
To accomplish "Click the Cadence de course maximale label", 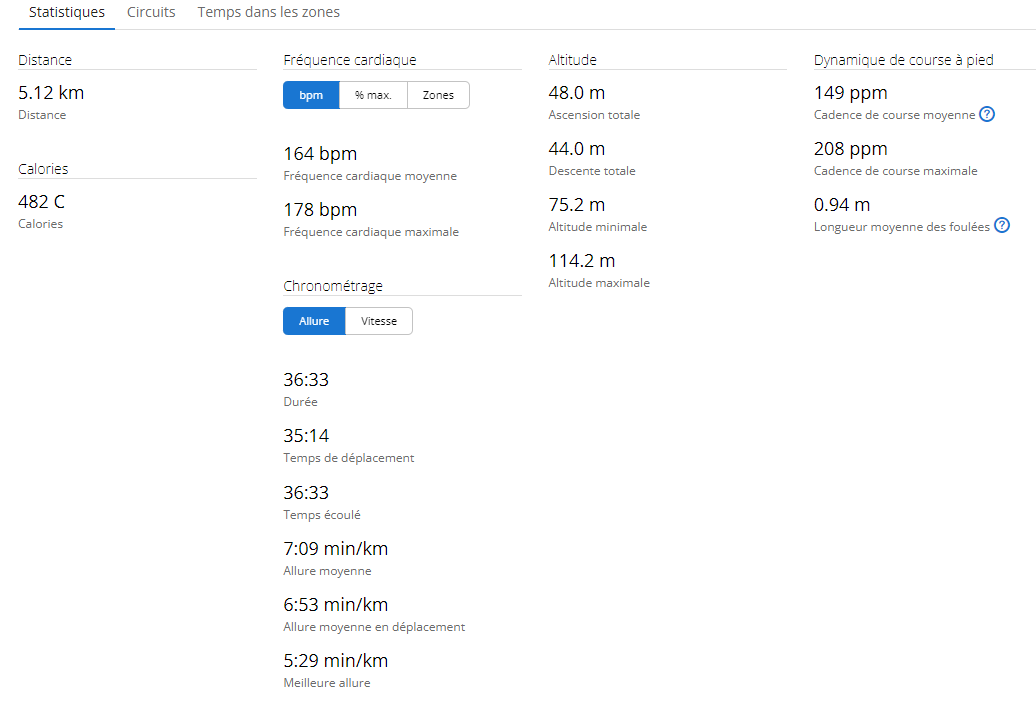I will tap(896, 171).
